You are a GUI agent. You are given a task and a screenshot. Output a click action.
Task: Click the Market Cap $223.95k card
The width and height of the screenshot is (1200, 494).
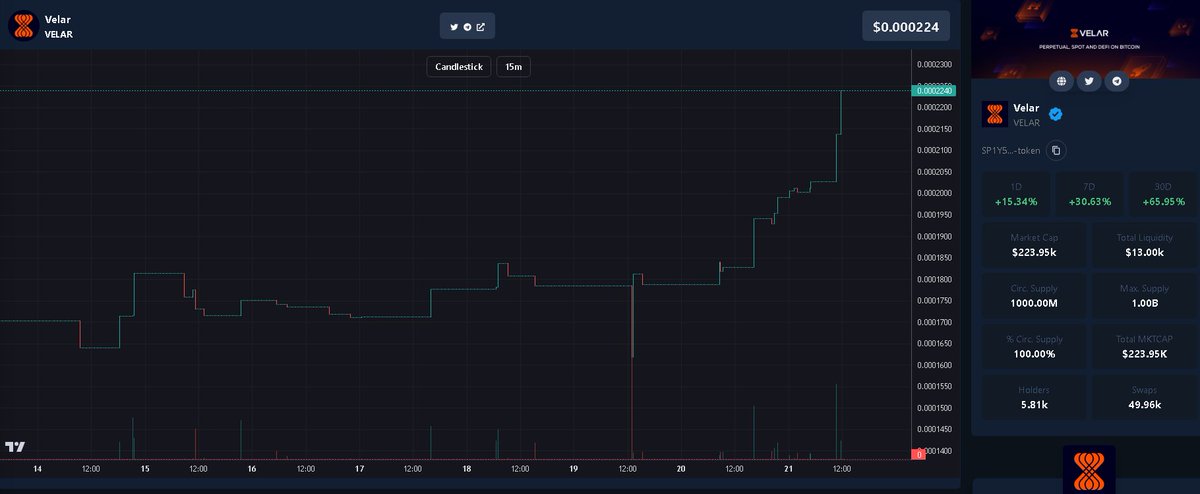[x=1034, y=245]
